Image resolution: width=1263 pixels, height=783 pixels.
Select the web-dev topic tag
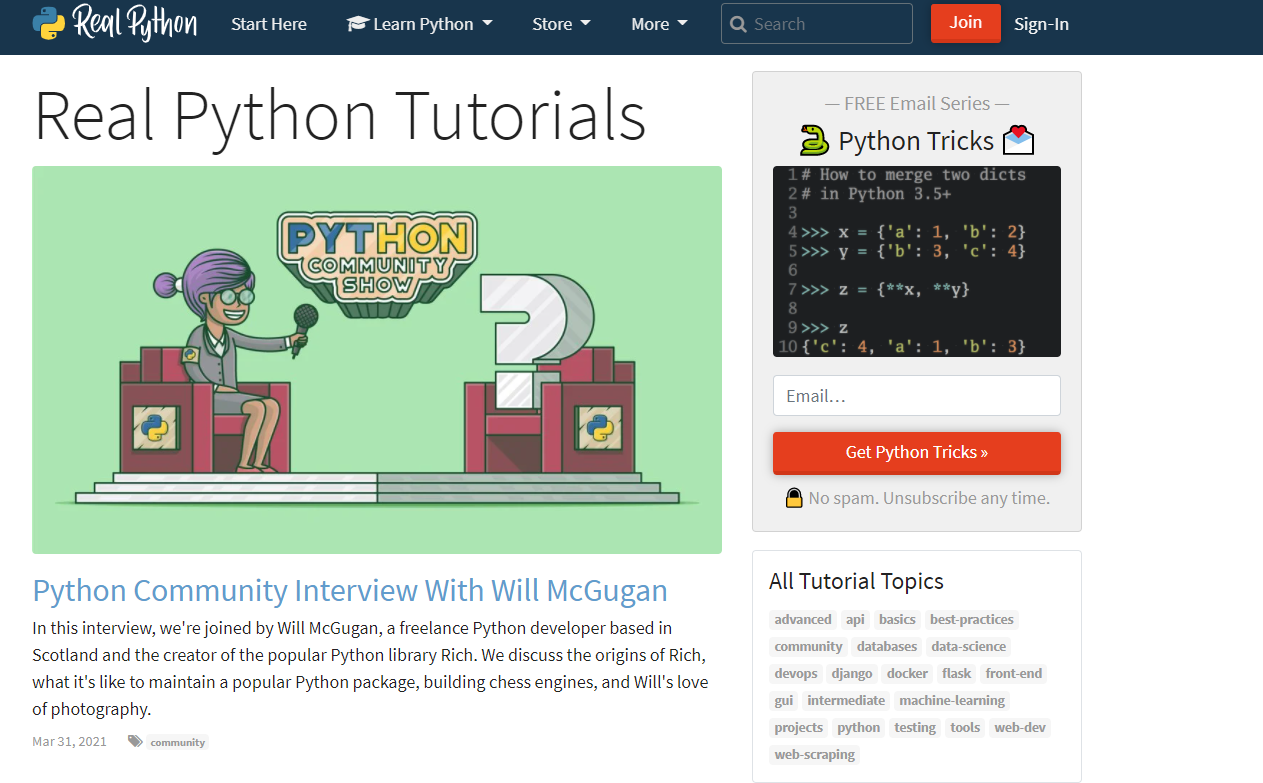(x=1020, y=727)
